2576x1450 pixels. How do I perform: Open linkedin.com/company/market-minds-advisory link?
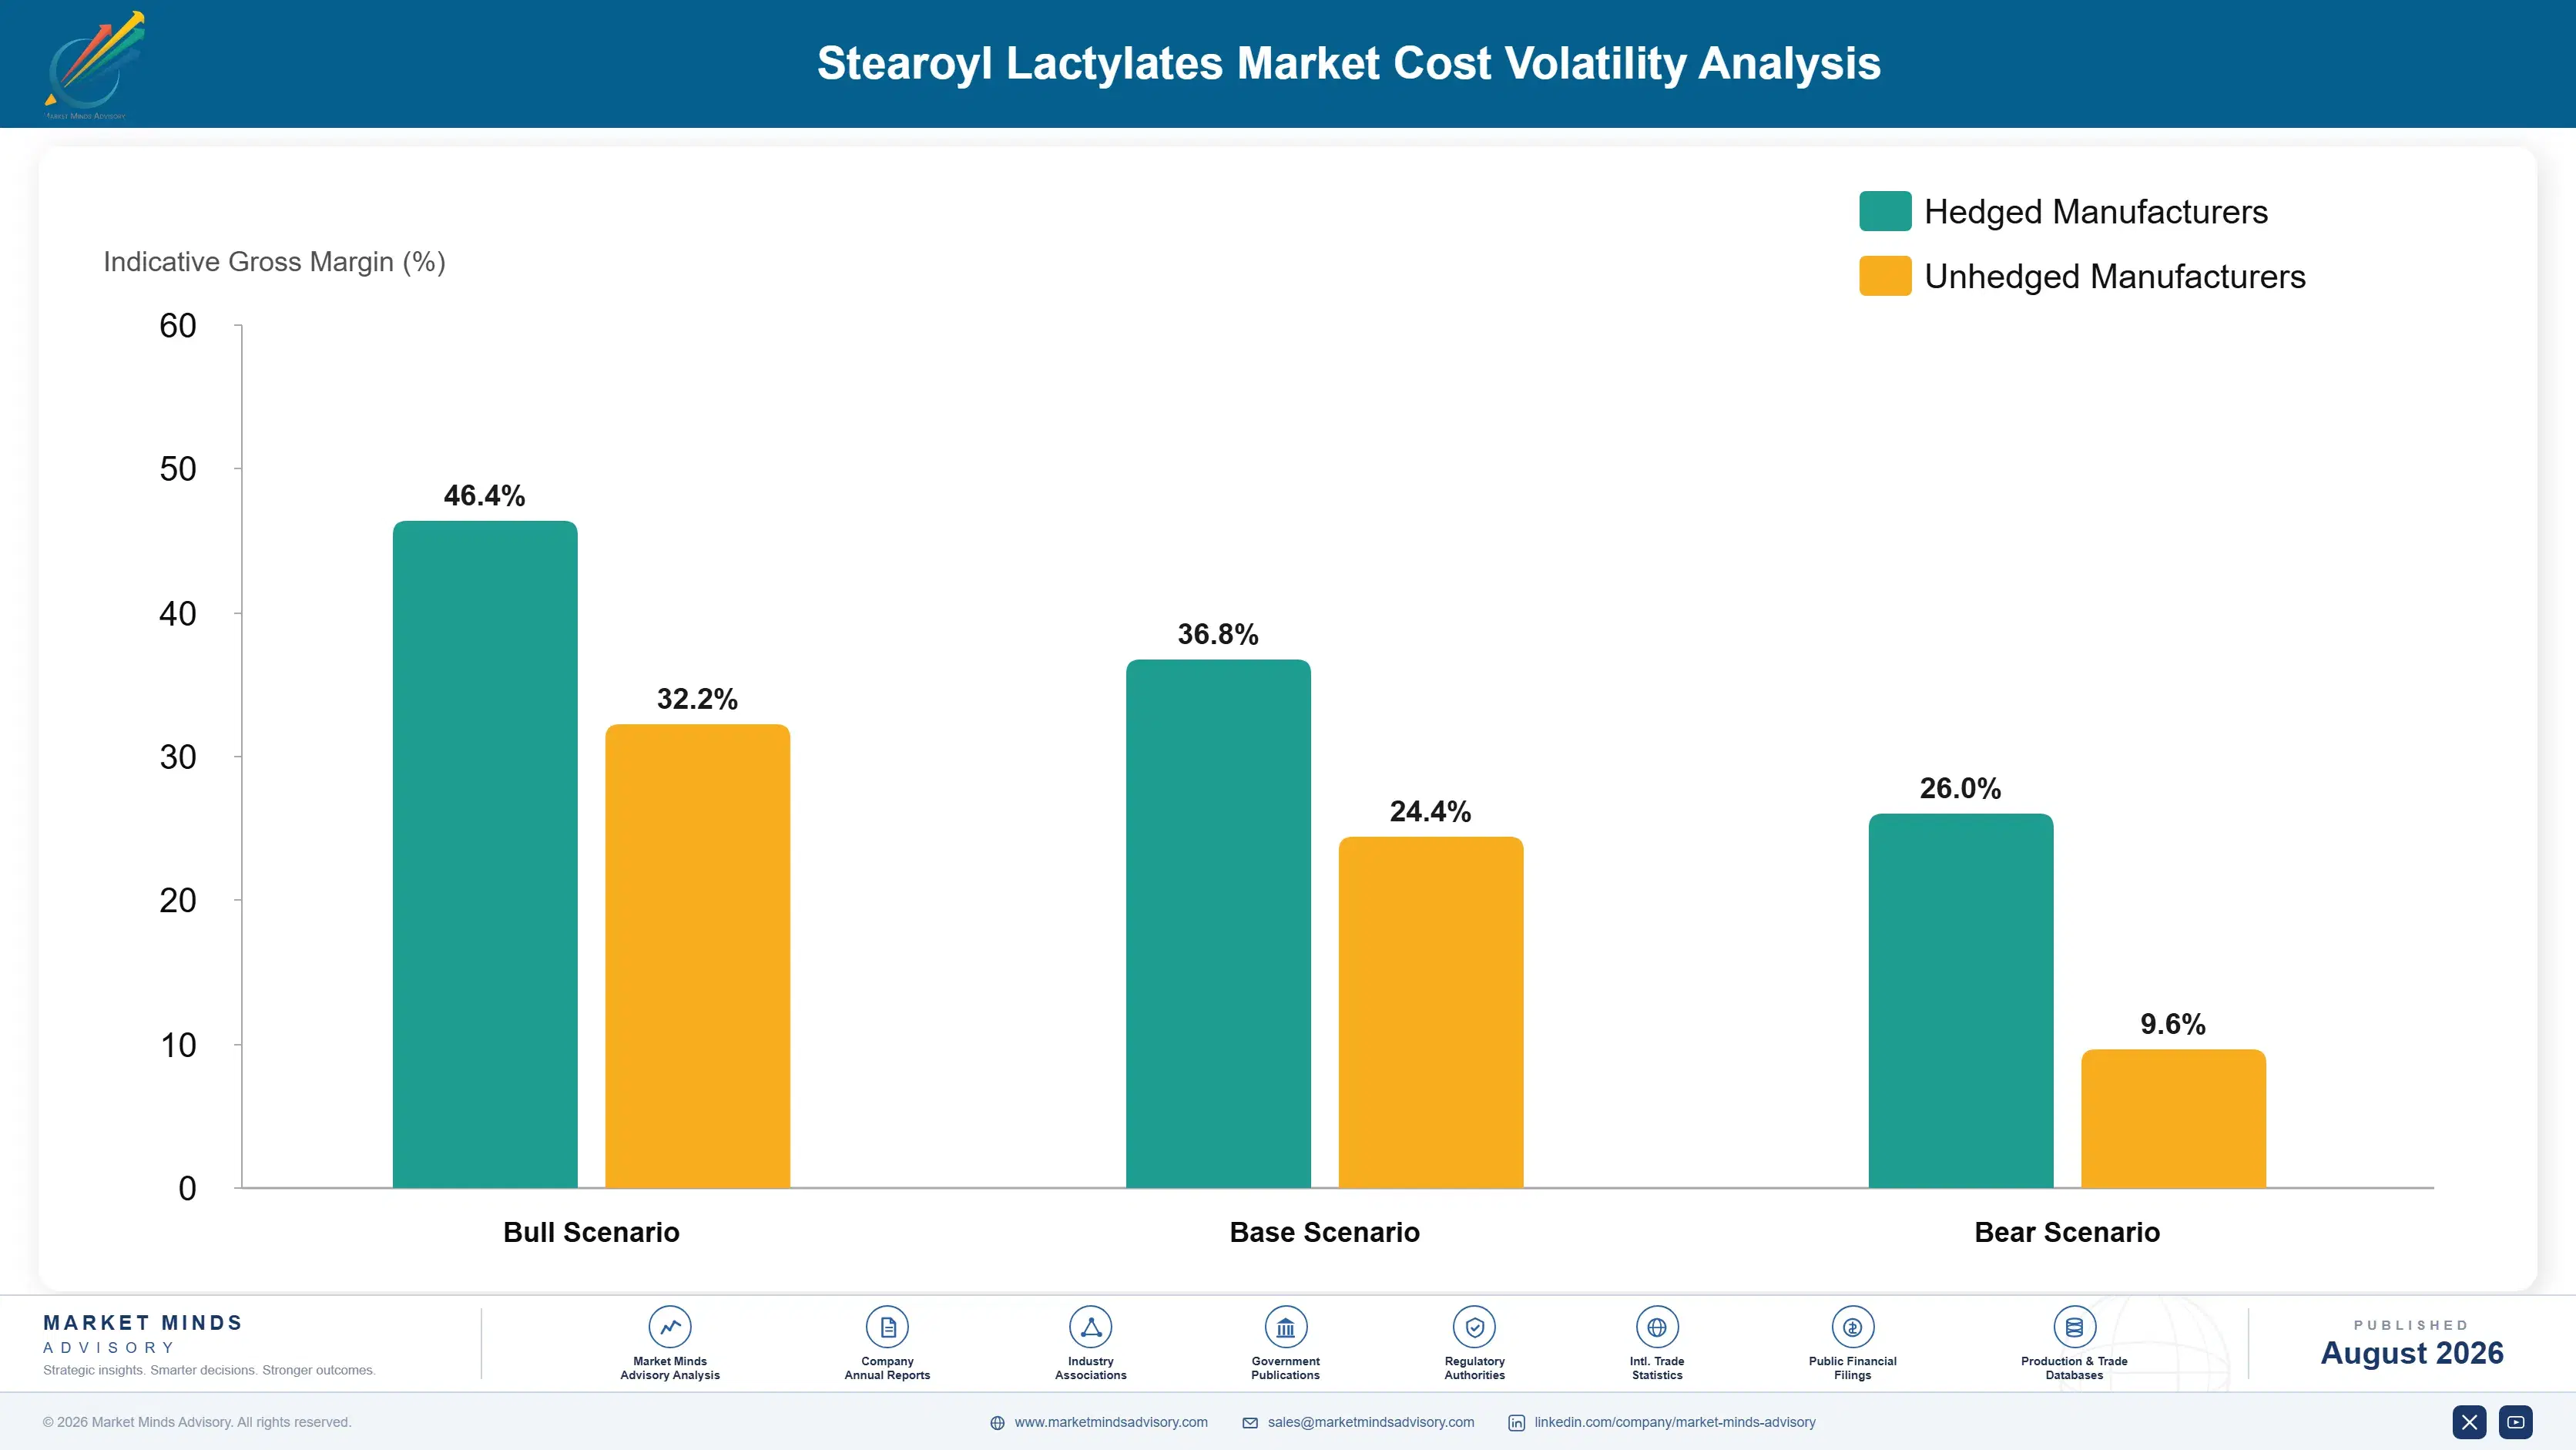coord(1675,1422)
